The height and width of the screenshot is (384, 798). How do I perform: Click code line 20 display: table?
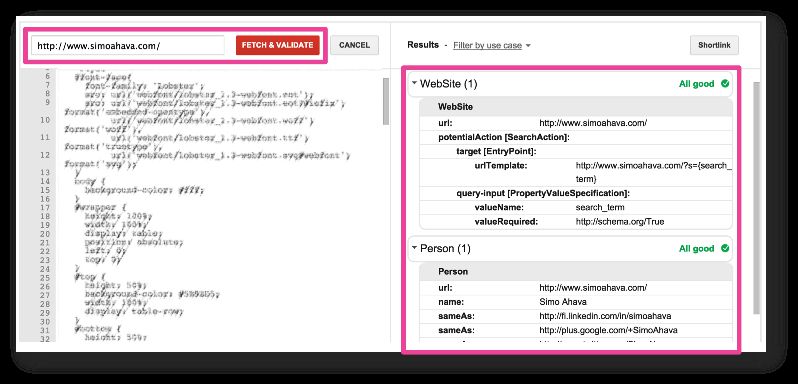(x=124, y=234)
